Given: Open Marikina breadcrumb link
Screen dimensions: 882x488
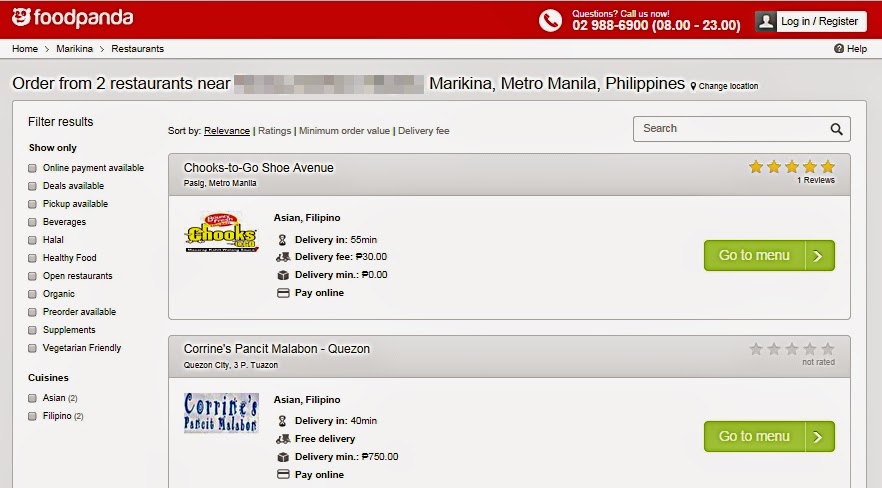Looking at the screenshot, I should point(74,49).
